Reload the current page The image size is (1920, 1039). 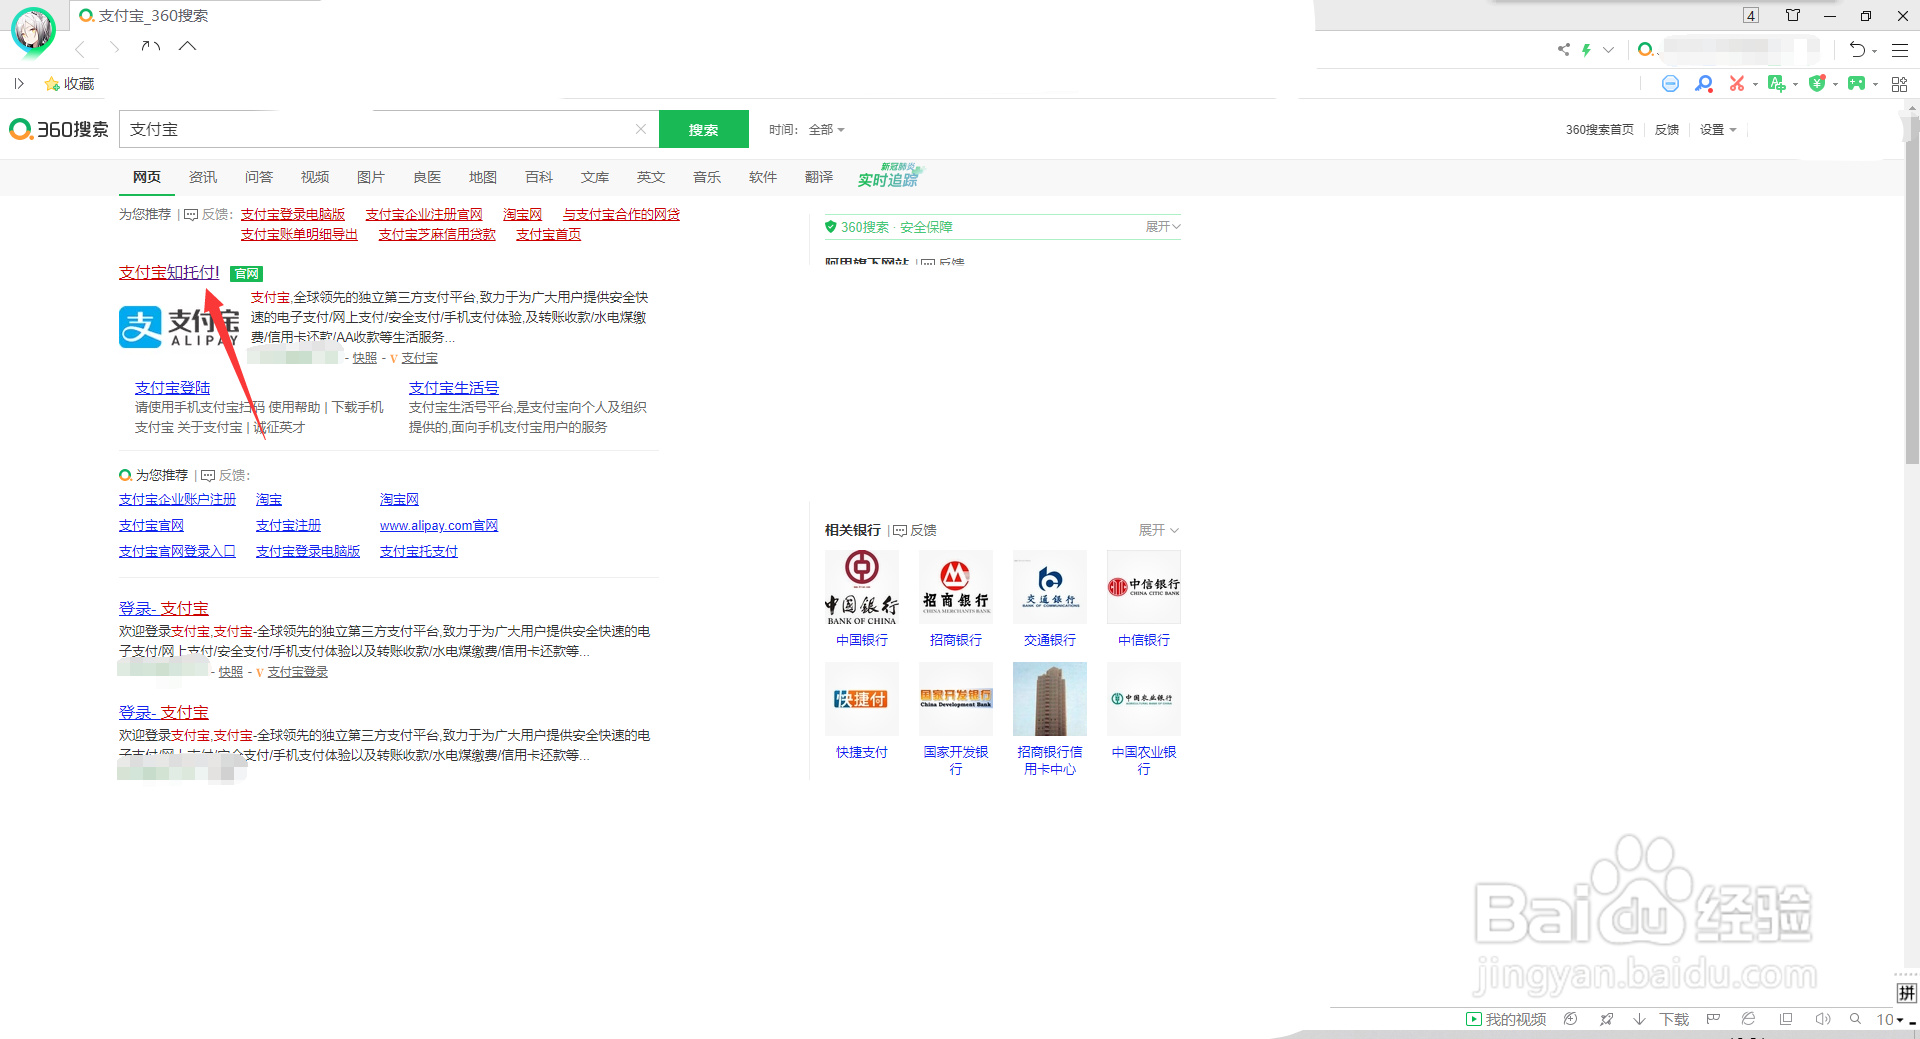point(151,47)
